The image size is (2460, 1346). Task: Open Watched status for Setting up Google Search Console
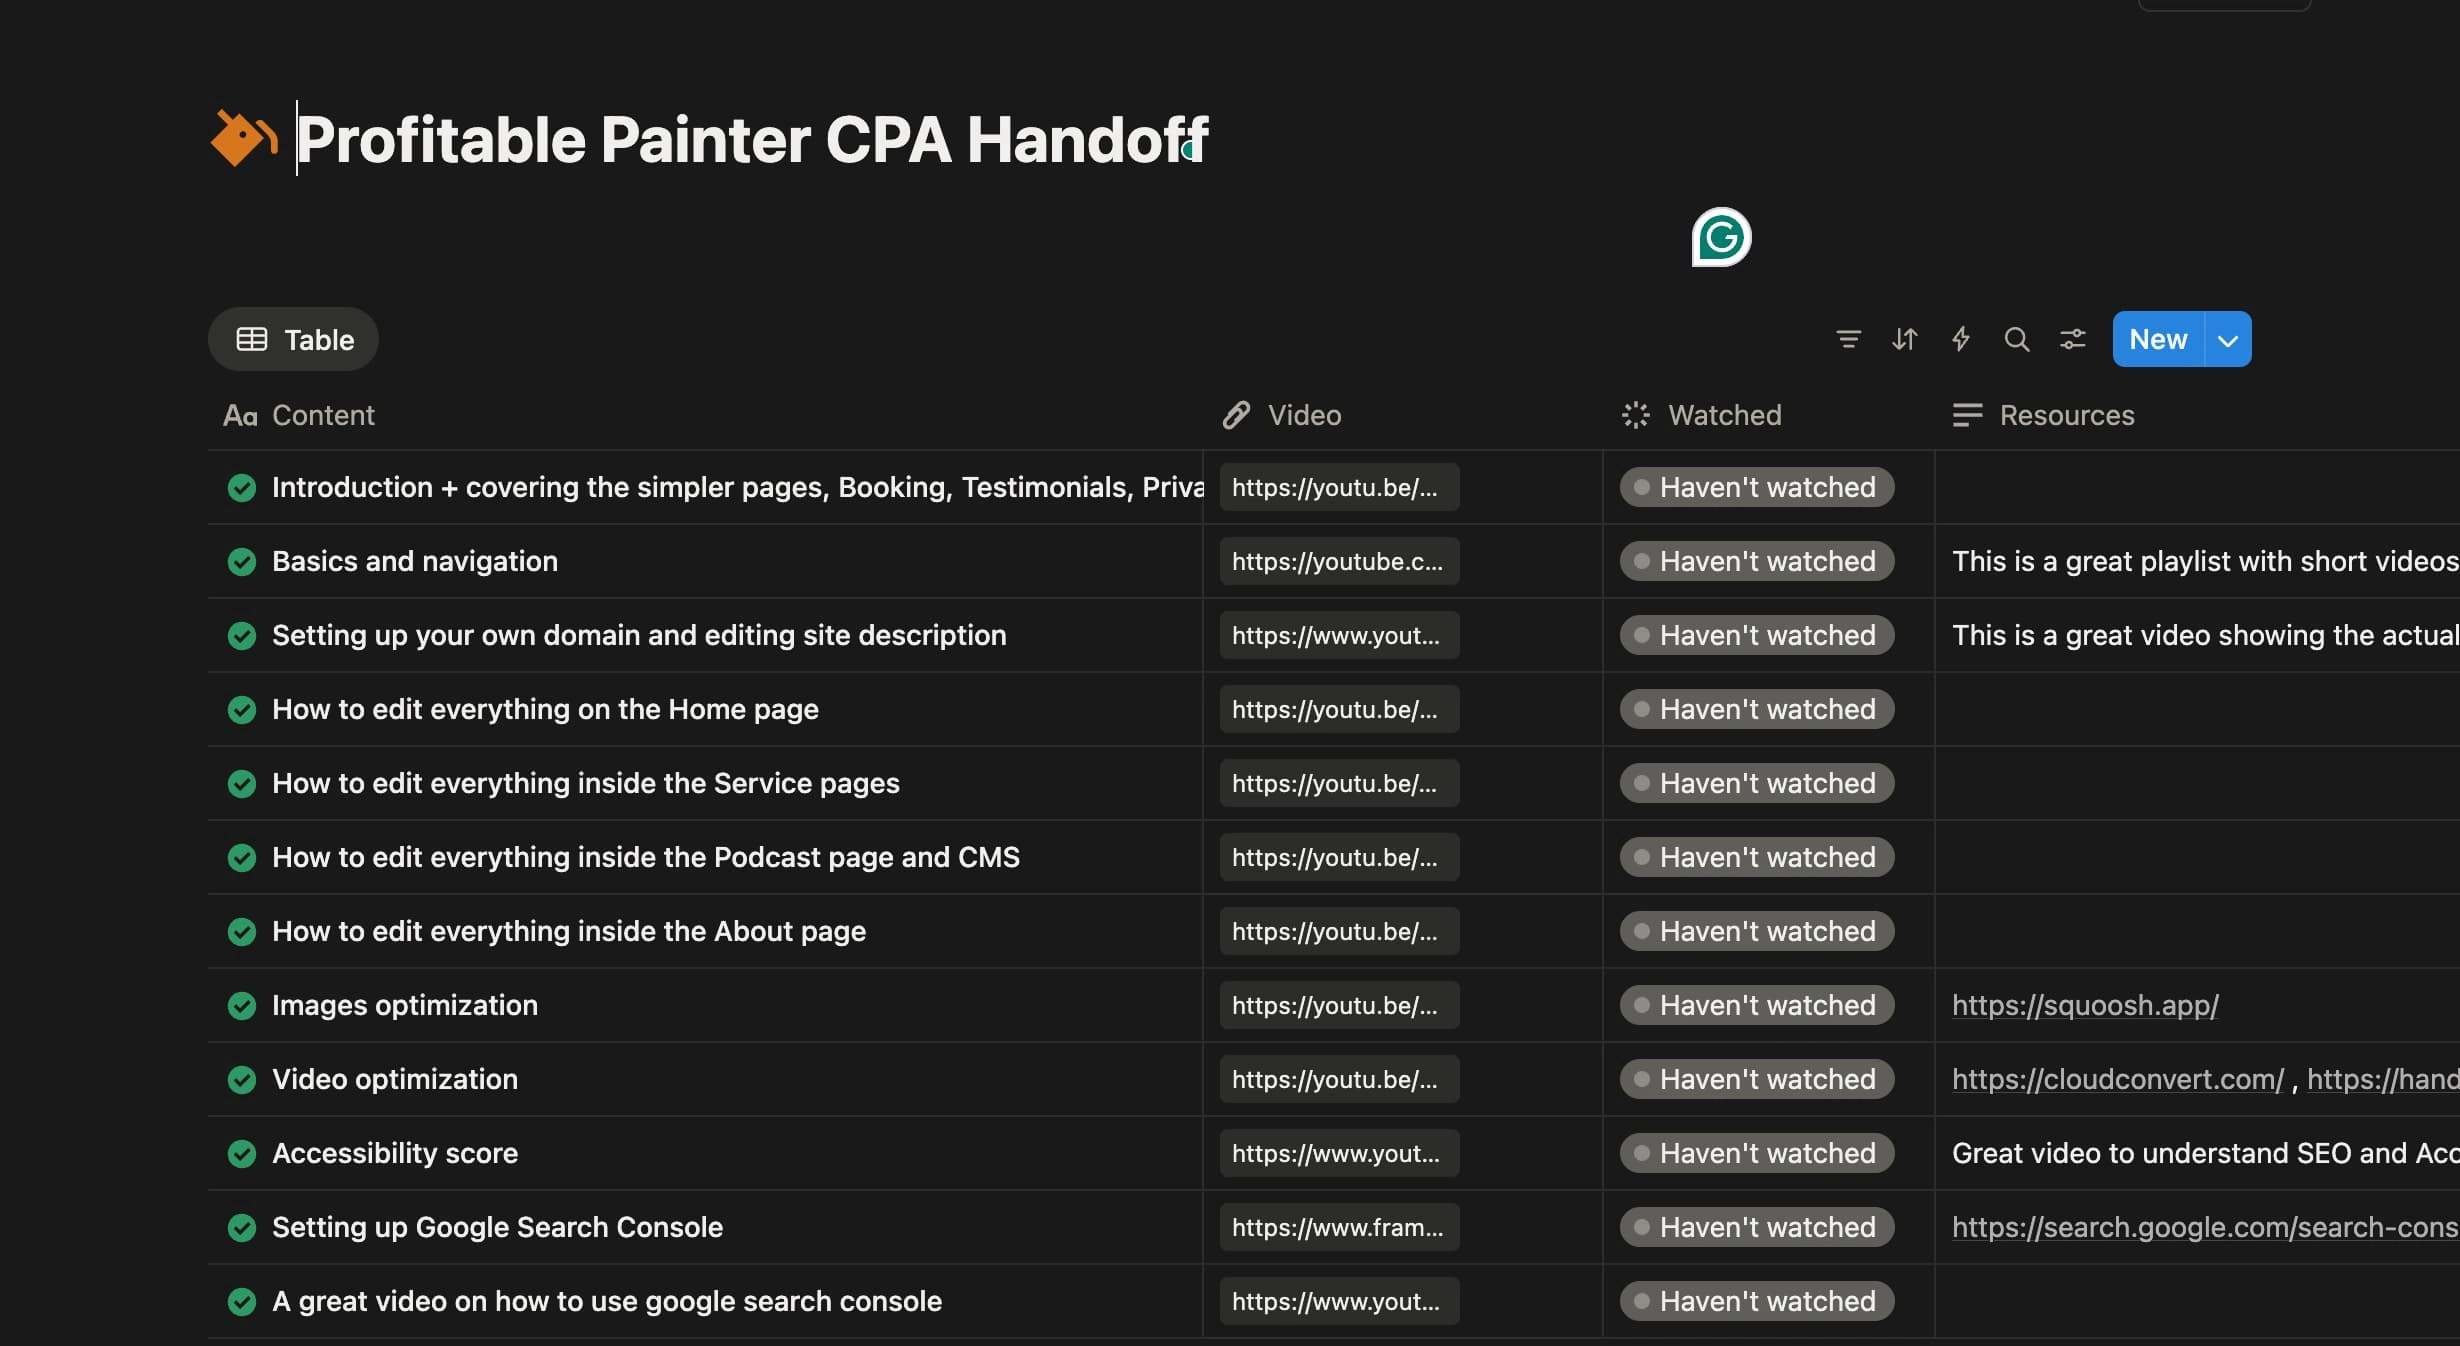[x=1756, y=1227]
